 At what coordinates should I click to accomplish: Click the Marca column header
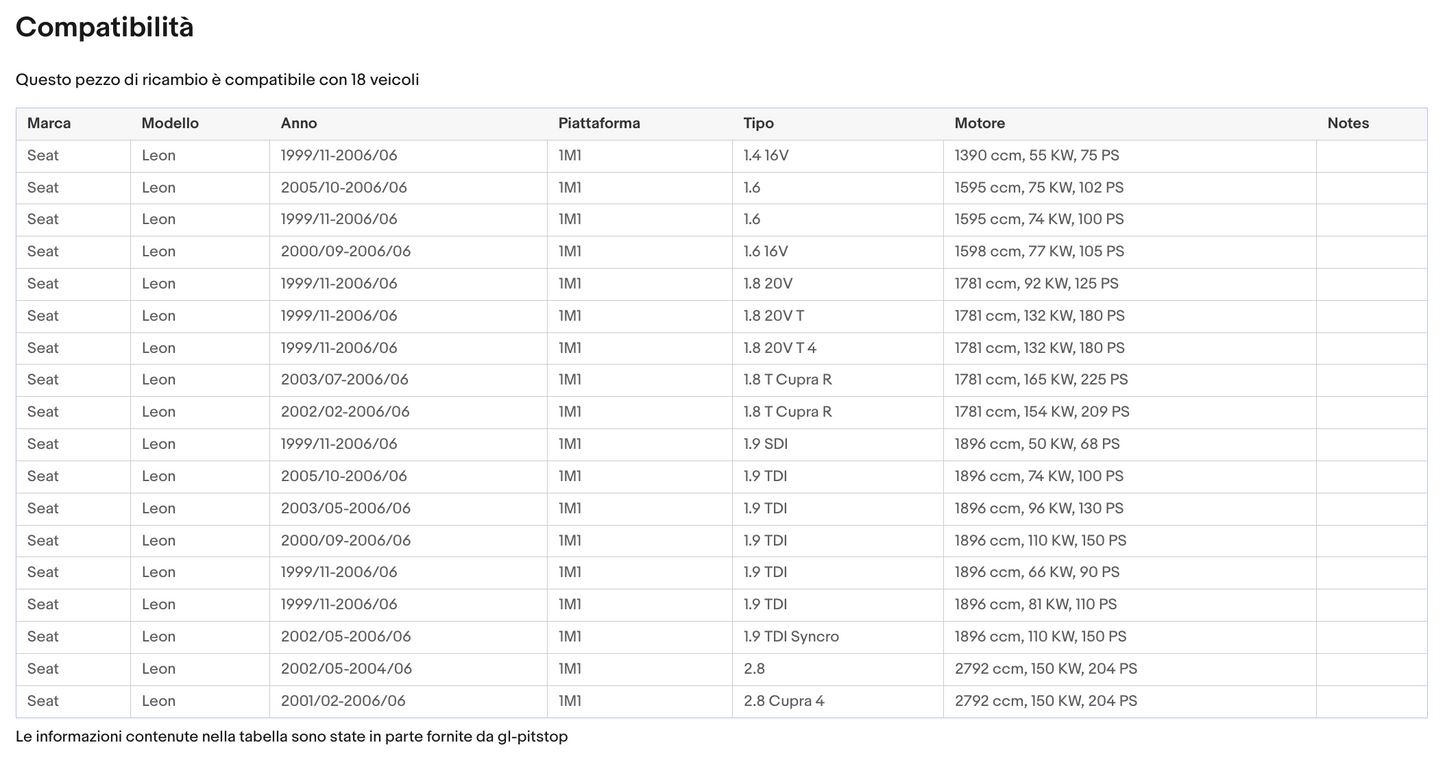point(49,123)
